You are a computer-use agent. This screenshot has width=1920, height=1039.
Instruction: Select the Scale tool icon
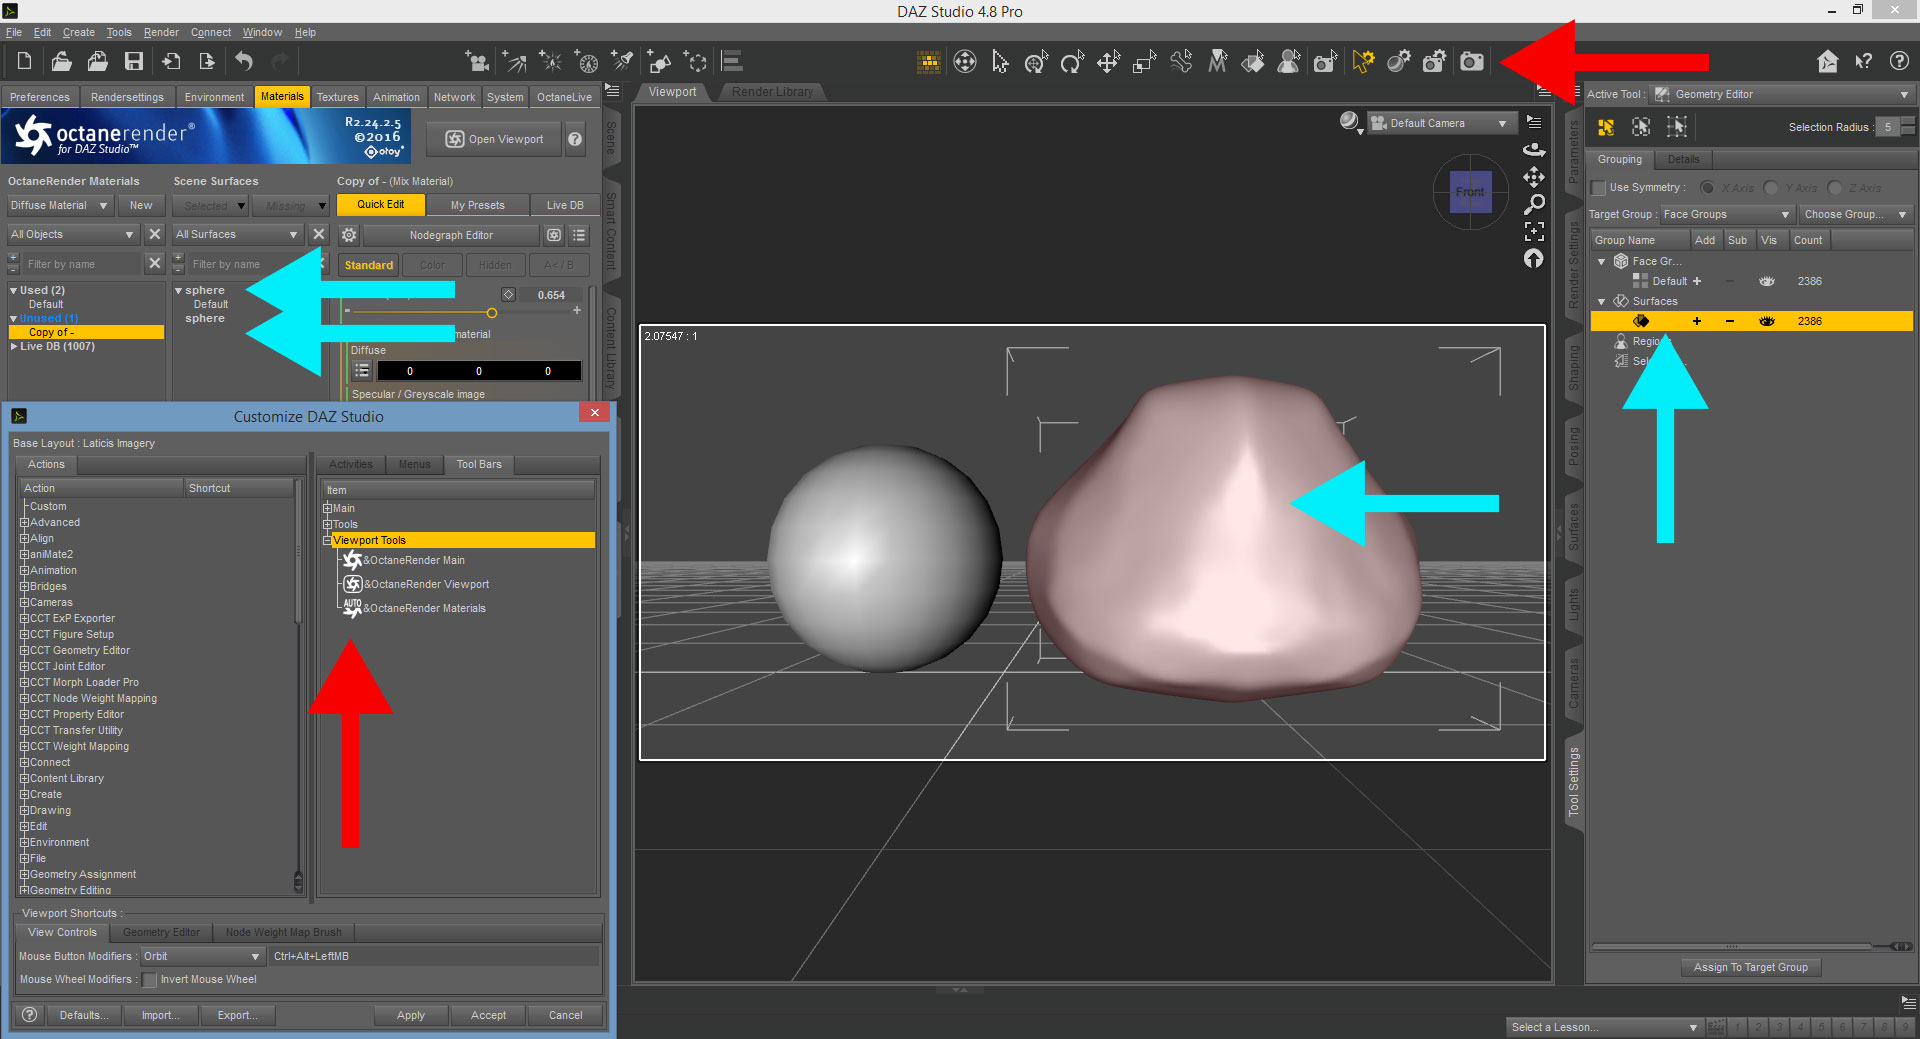[1144, 62]
